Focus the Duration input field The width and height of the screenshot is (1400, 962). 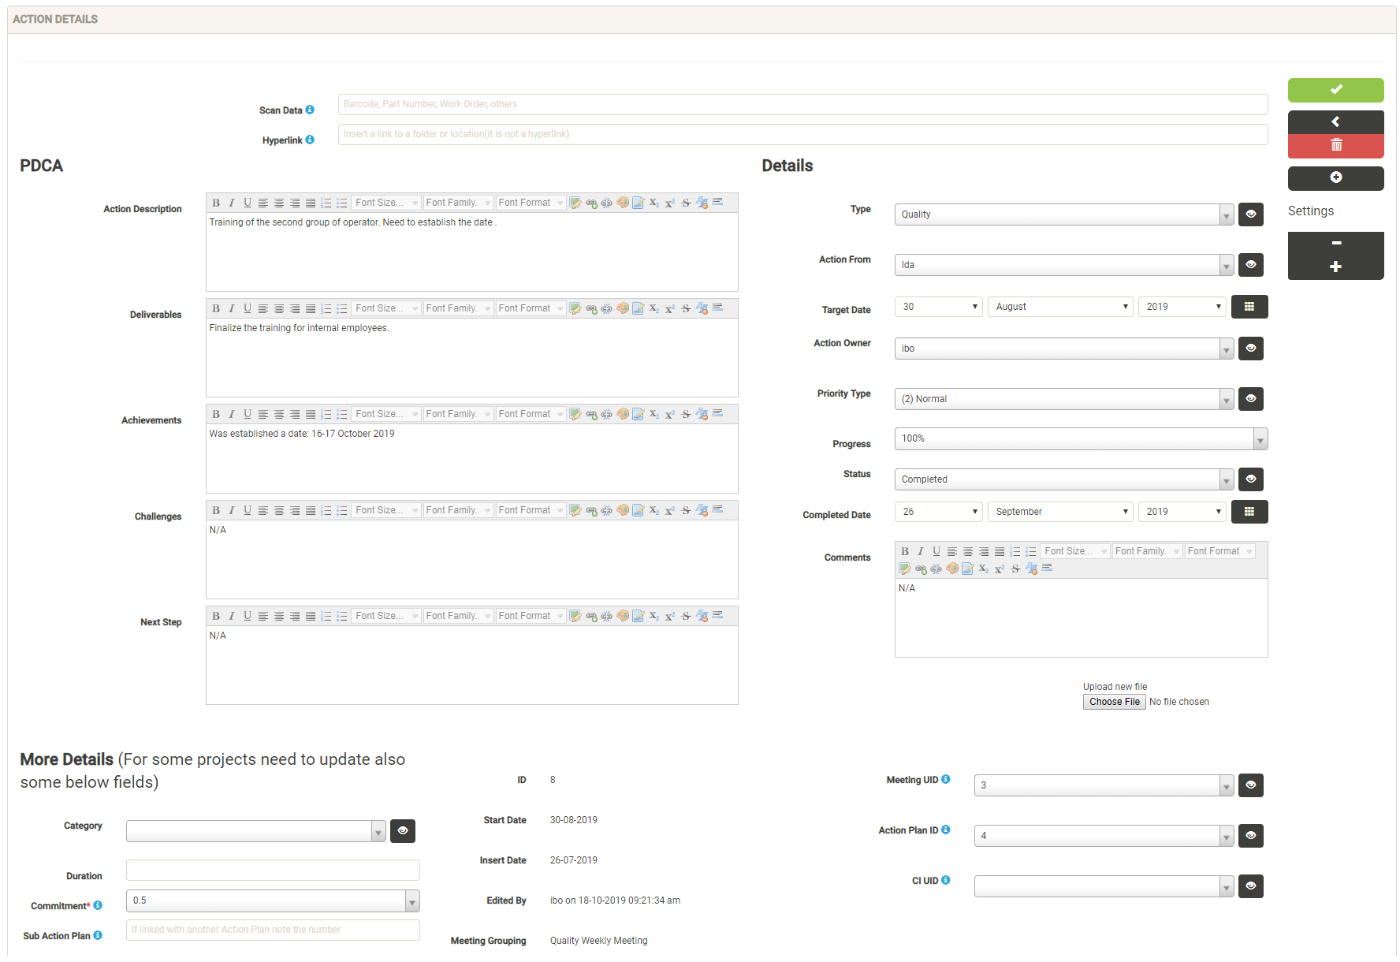coord(273,870)
